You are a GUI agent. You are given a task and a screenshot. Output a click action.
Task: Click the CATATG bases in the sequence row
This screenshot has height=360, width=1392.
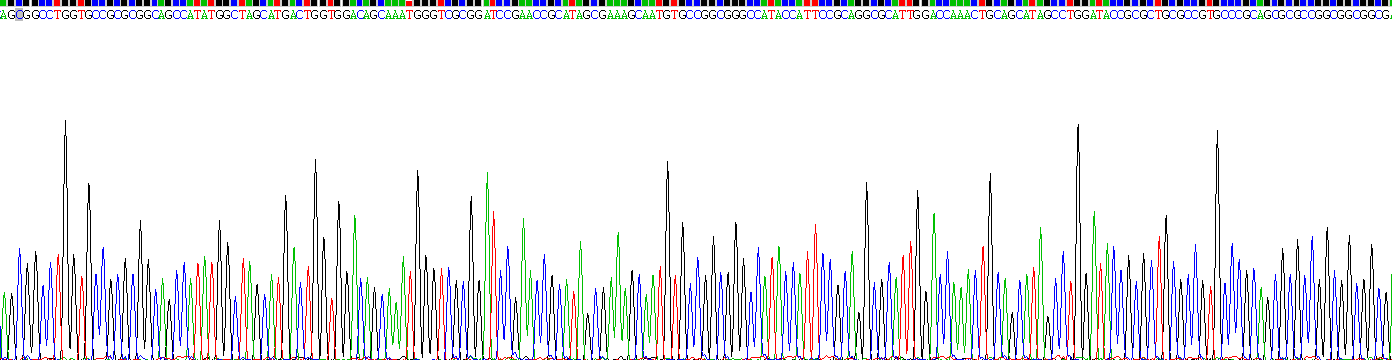[x=197, y=15]
